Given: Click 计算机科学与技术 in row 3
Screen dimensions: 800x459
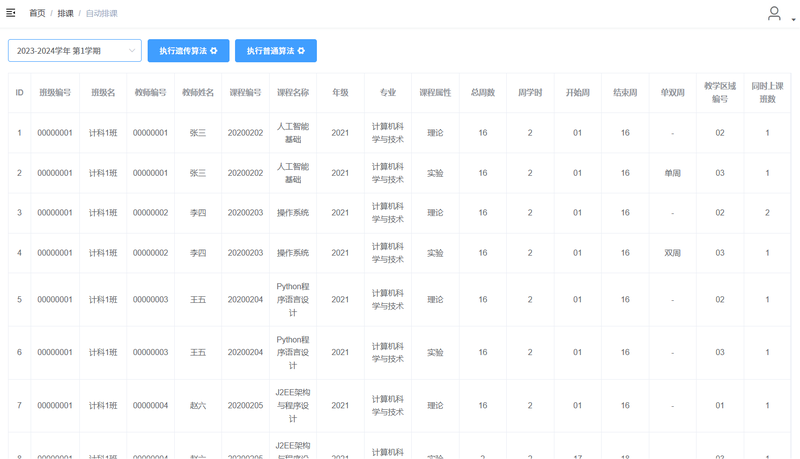Looking at the screenshot, I should [x=388, y=213].
